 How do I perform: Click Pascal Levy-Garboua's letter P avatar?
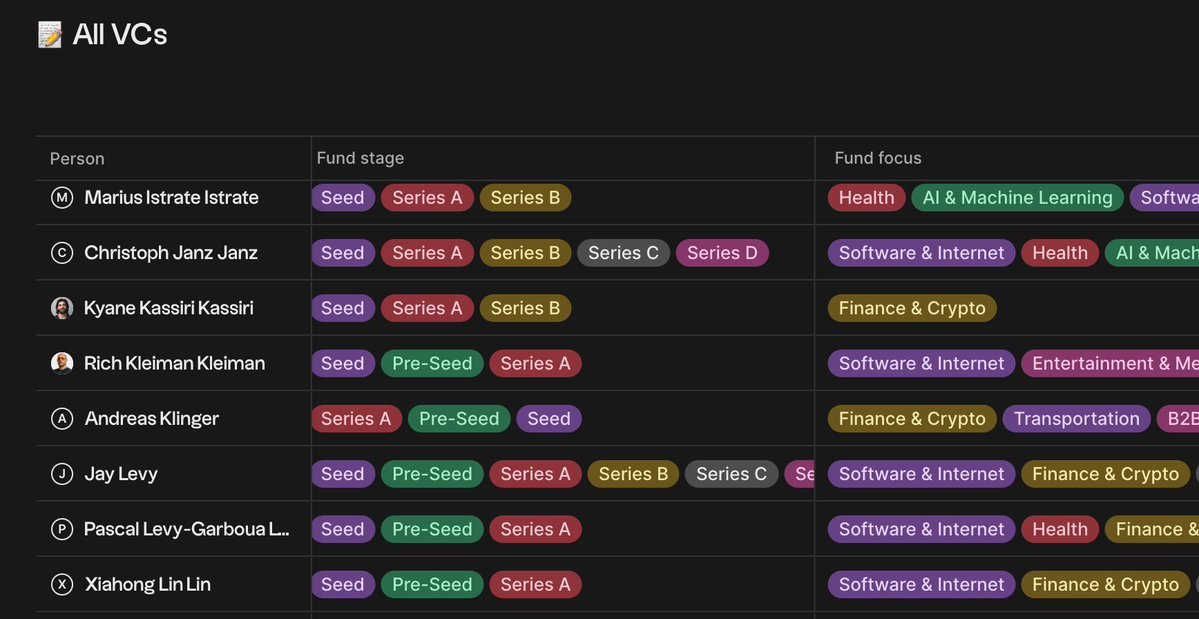tap(62, 529)
